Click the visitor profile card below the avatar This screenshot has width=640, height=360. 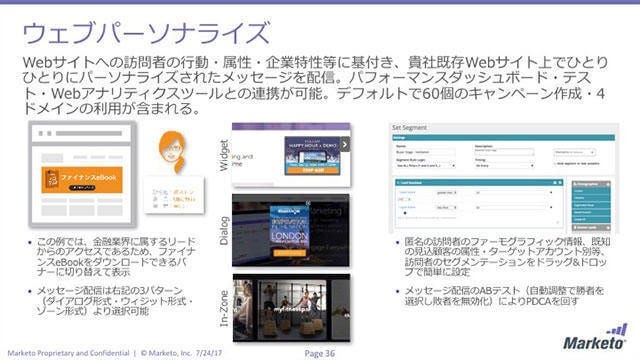coord(174,195)
